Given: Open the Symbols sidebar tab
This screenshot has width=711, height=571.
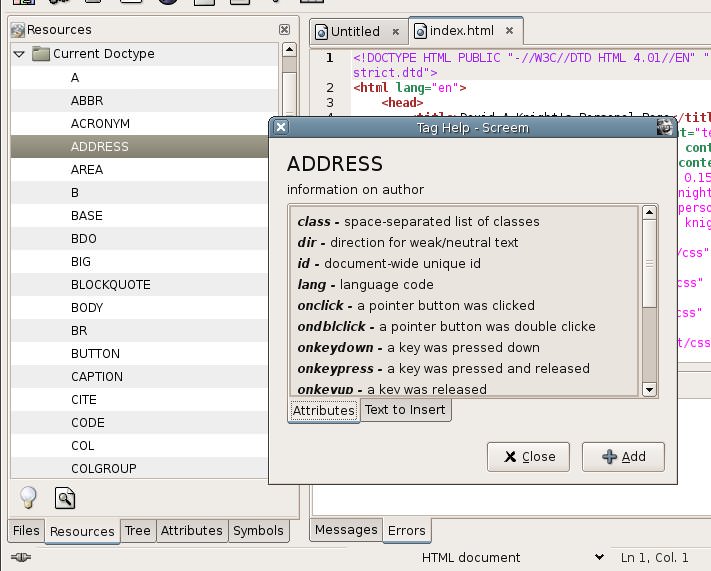Looking at the screenshot, I should click(x=258, y=531).
